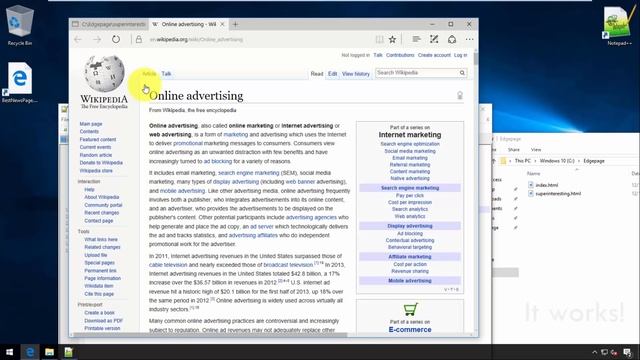Click the page protection padlock icon
The image size is (640, 360).
(460, 96)
